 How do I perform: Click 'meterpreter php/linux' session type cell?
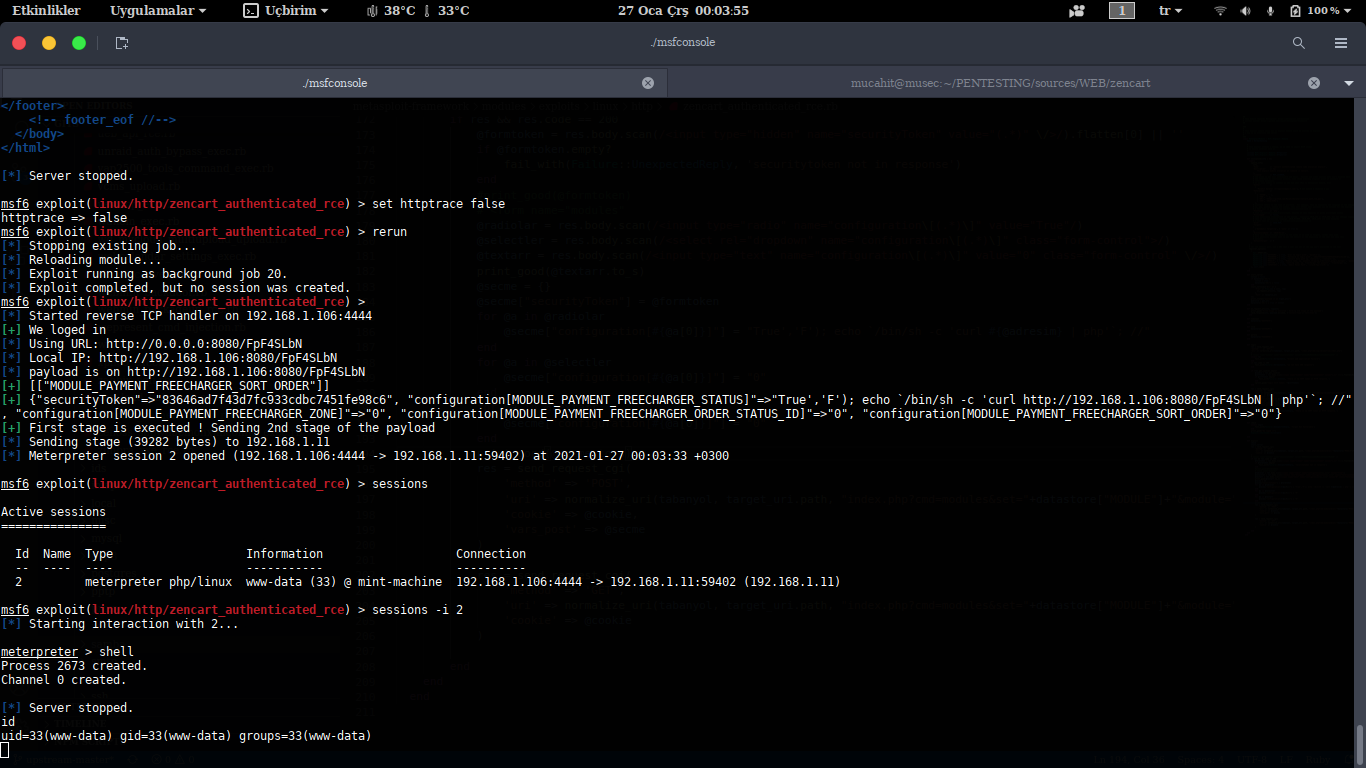[x=158, y=582]
